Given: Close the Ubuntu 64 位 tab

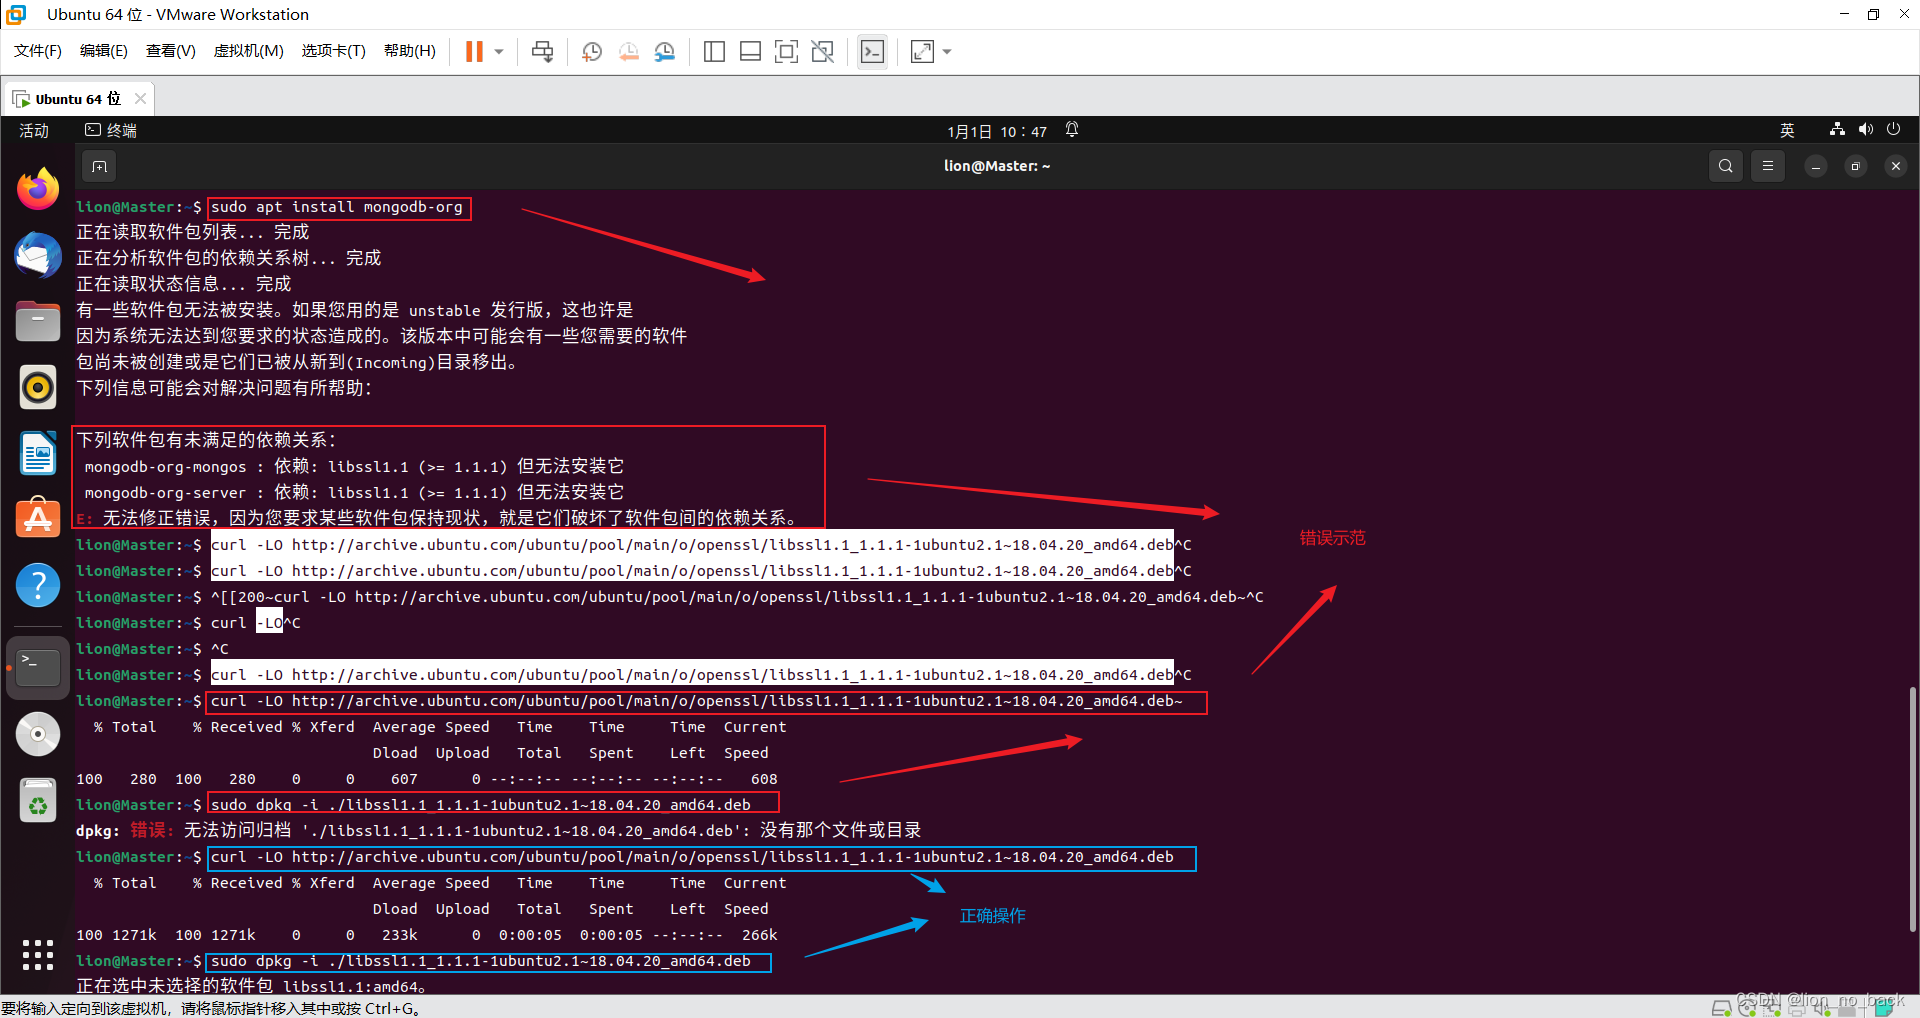Looking at the screenshot, I should coord(140,99).
